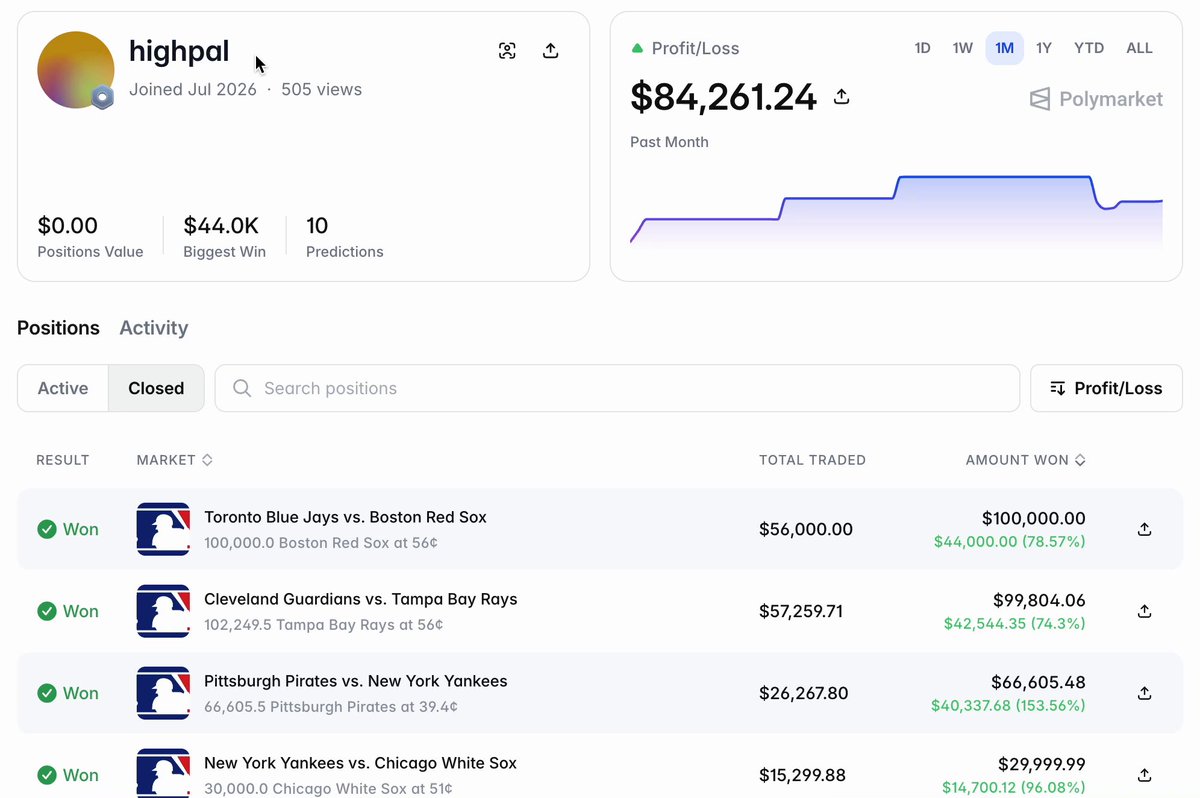Click the highpal profile avatar
Viewport: 1200px width, 798px height.
coord(76,70)
